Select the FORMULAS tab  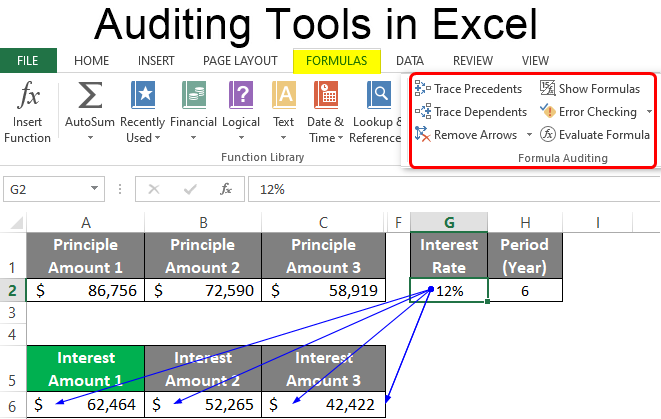click(x=337, y=61)
